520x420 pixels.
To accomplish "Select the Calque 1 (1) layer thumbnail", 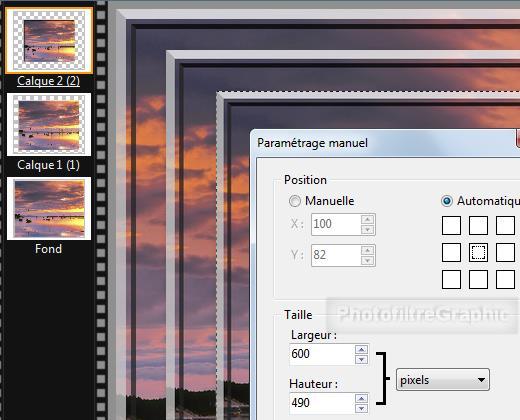I will [x=49, y=124].
